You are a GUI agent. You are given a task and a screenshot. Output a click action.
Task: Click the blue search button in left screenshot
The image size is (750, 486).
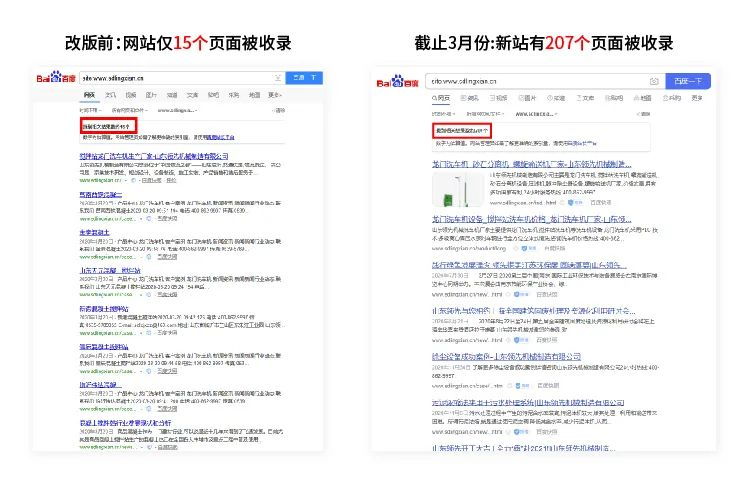[298, 77]
